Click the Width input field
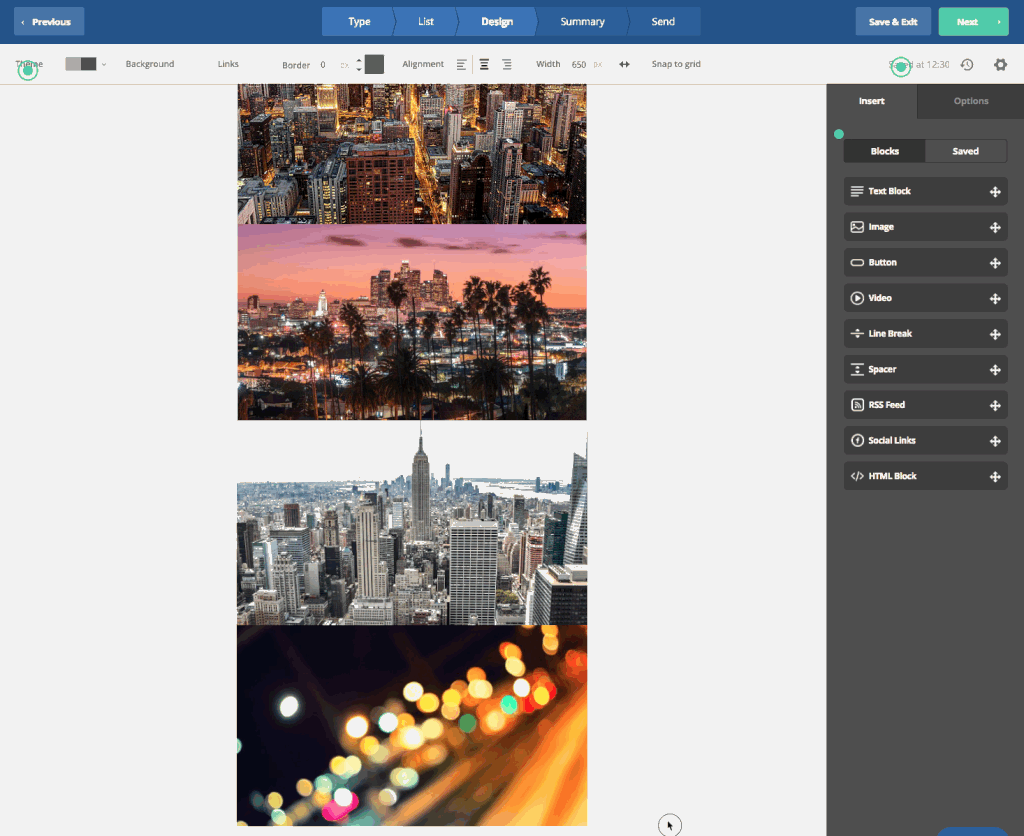This screenshot has width=1024, height=836. coord(579,64)
